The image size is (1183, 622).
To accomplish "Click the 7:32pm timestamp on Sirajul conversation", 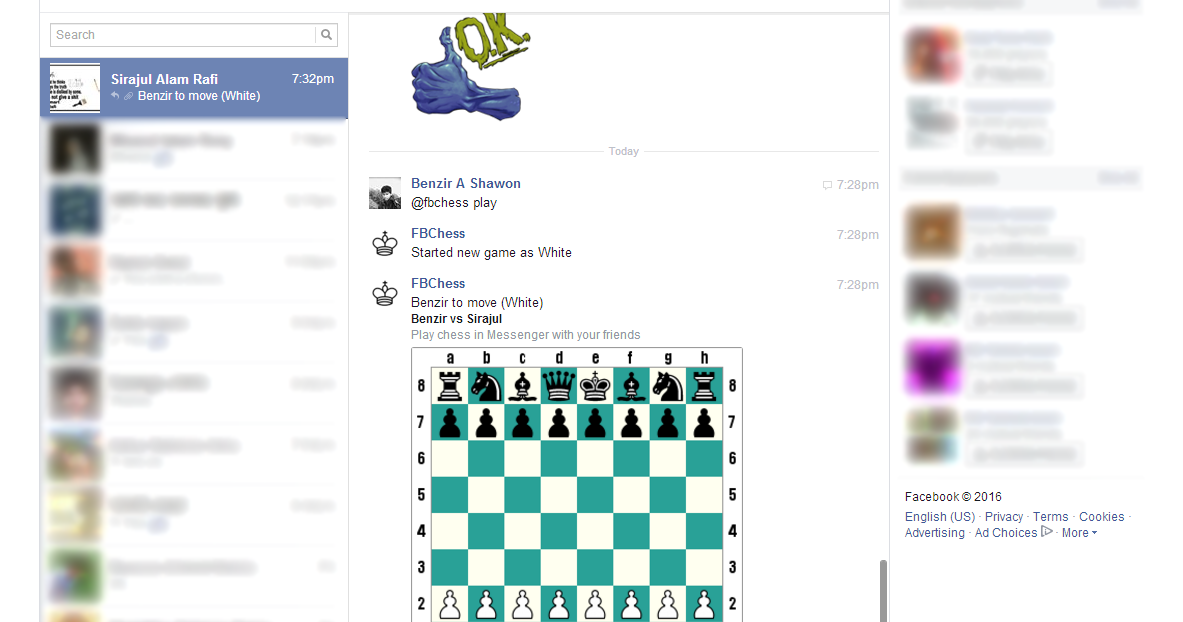I will [312, 79].
